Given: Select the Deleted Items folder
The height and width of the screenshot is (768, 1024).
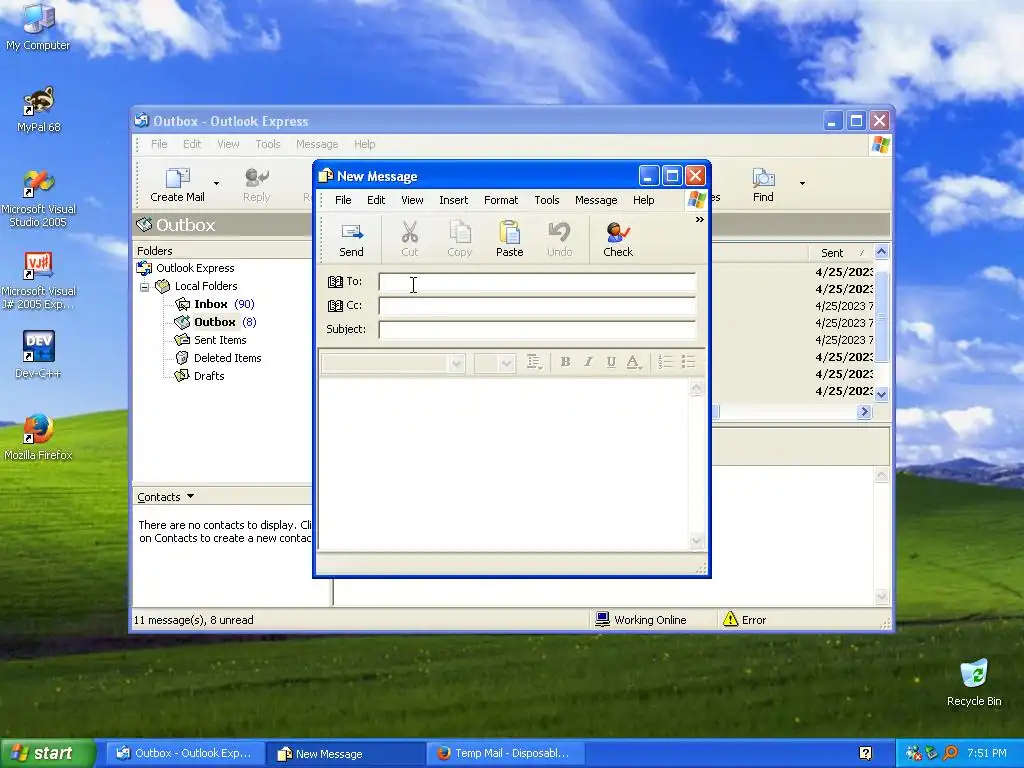Looking at the screenshot, I should [x=227, y=358].
